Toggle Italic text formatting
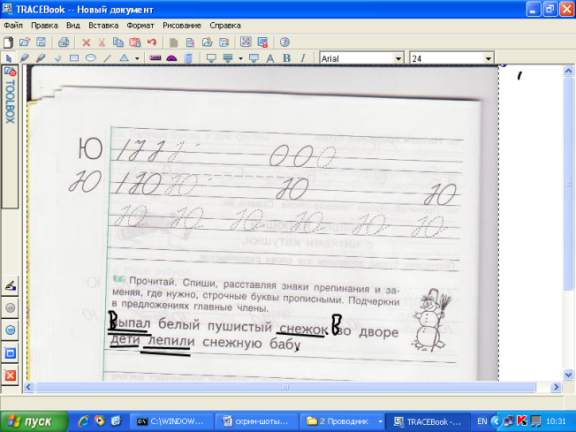The image size is (576, 432). pos(303,58)
